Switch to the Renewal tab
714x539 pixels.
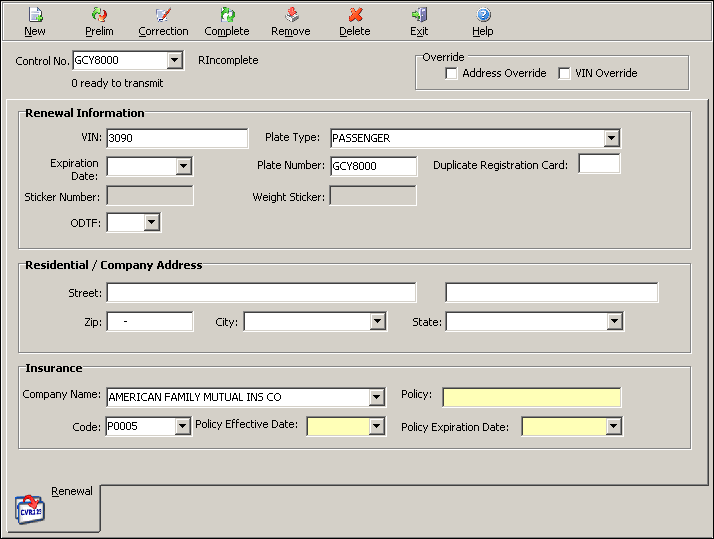71,491
